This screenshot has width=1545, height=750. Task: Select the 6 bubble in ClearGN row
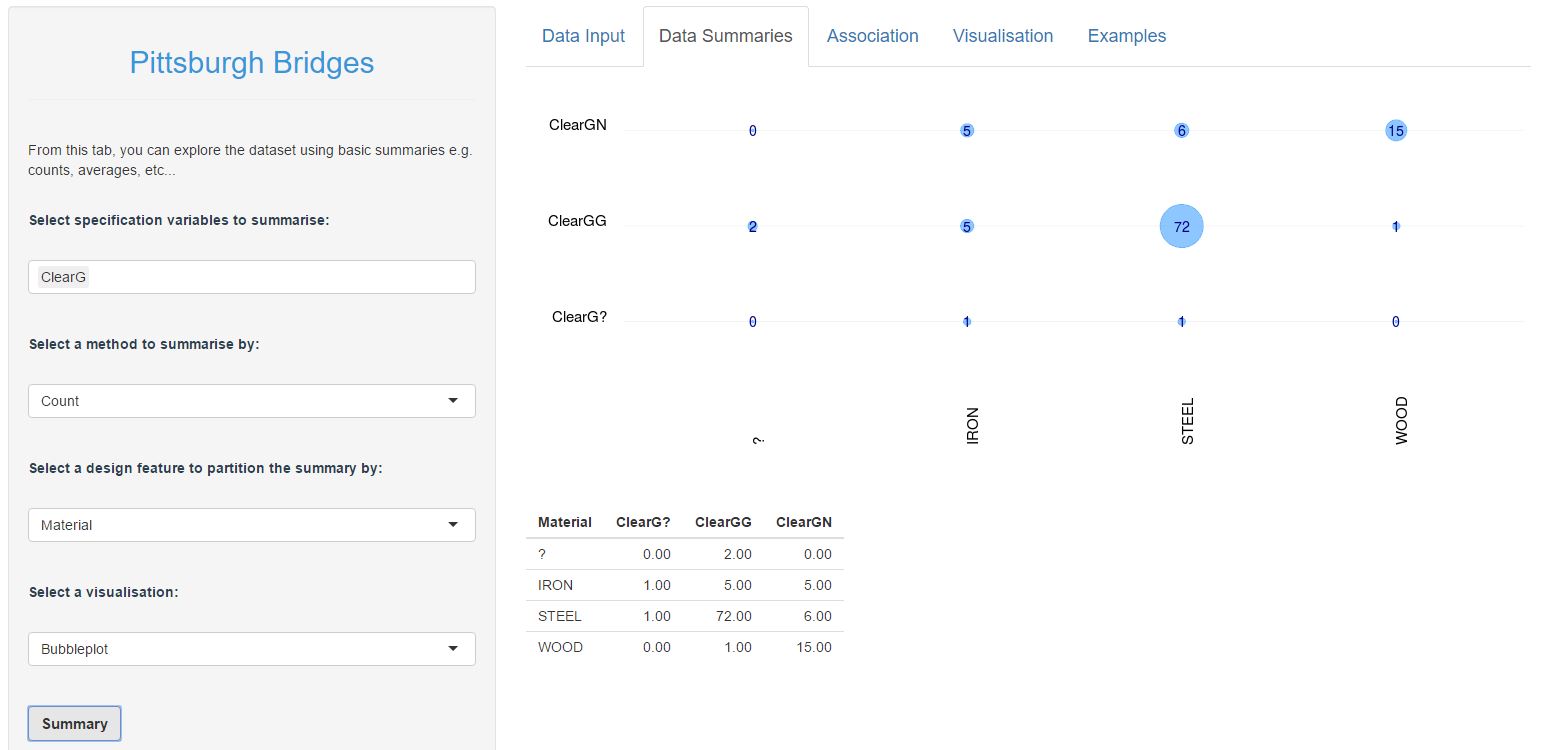pyautogui.click(x=1181, y=130)
